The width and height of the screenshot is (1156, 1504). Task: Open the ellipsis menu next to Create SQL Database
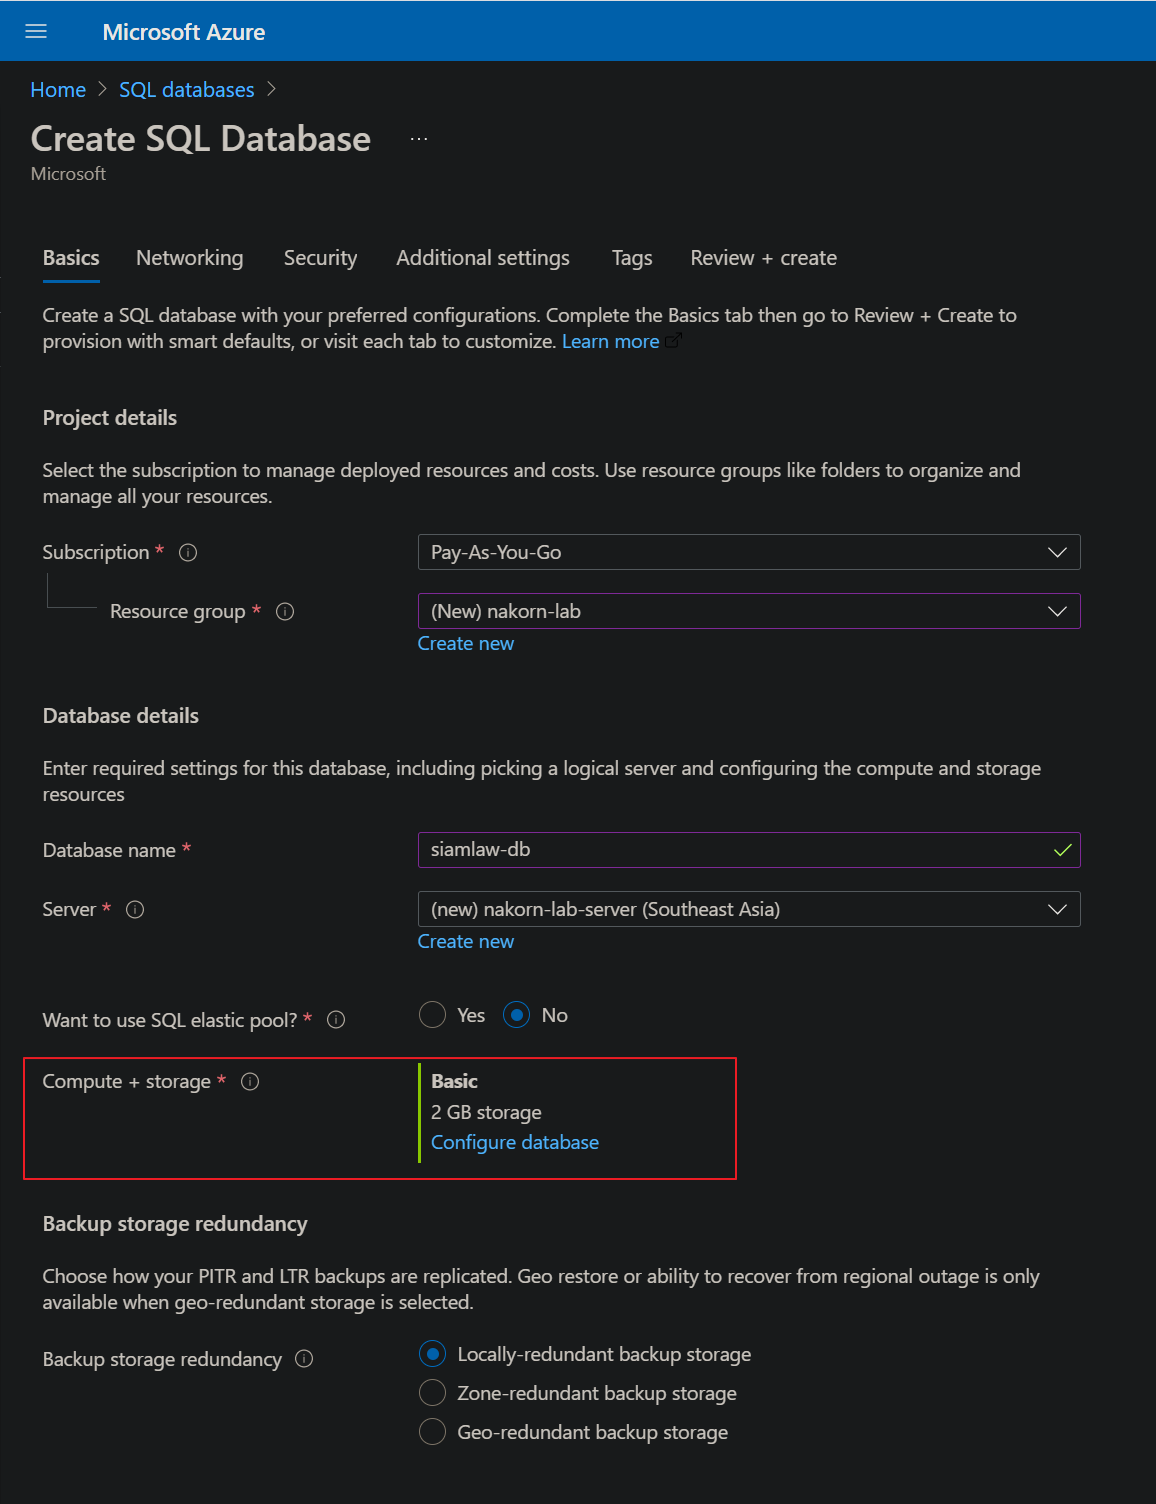click(419, 137)
